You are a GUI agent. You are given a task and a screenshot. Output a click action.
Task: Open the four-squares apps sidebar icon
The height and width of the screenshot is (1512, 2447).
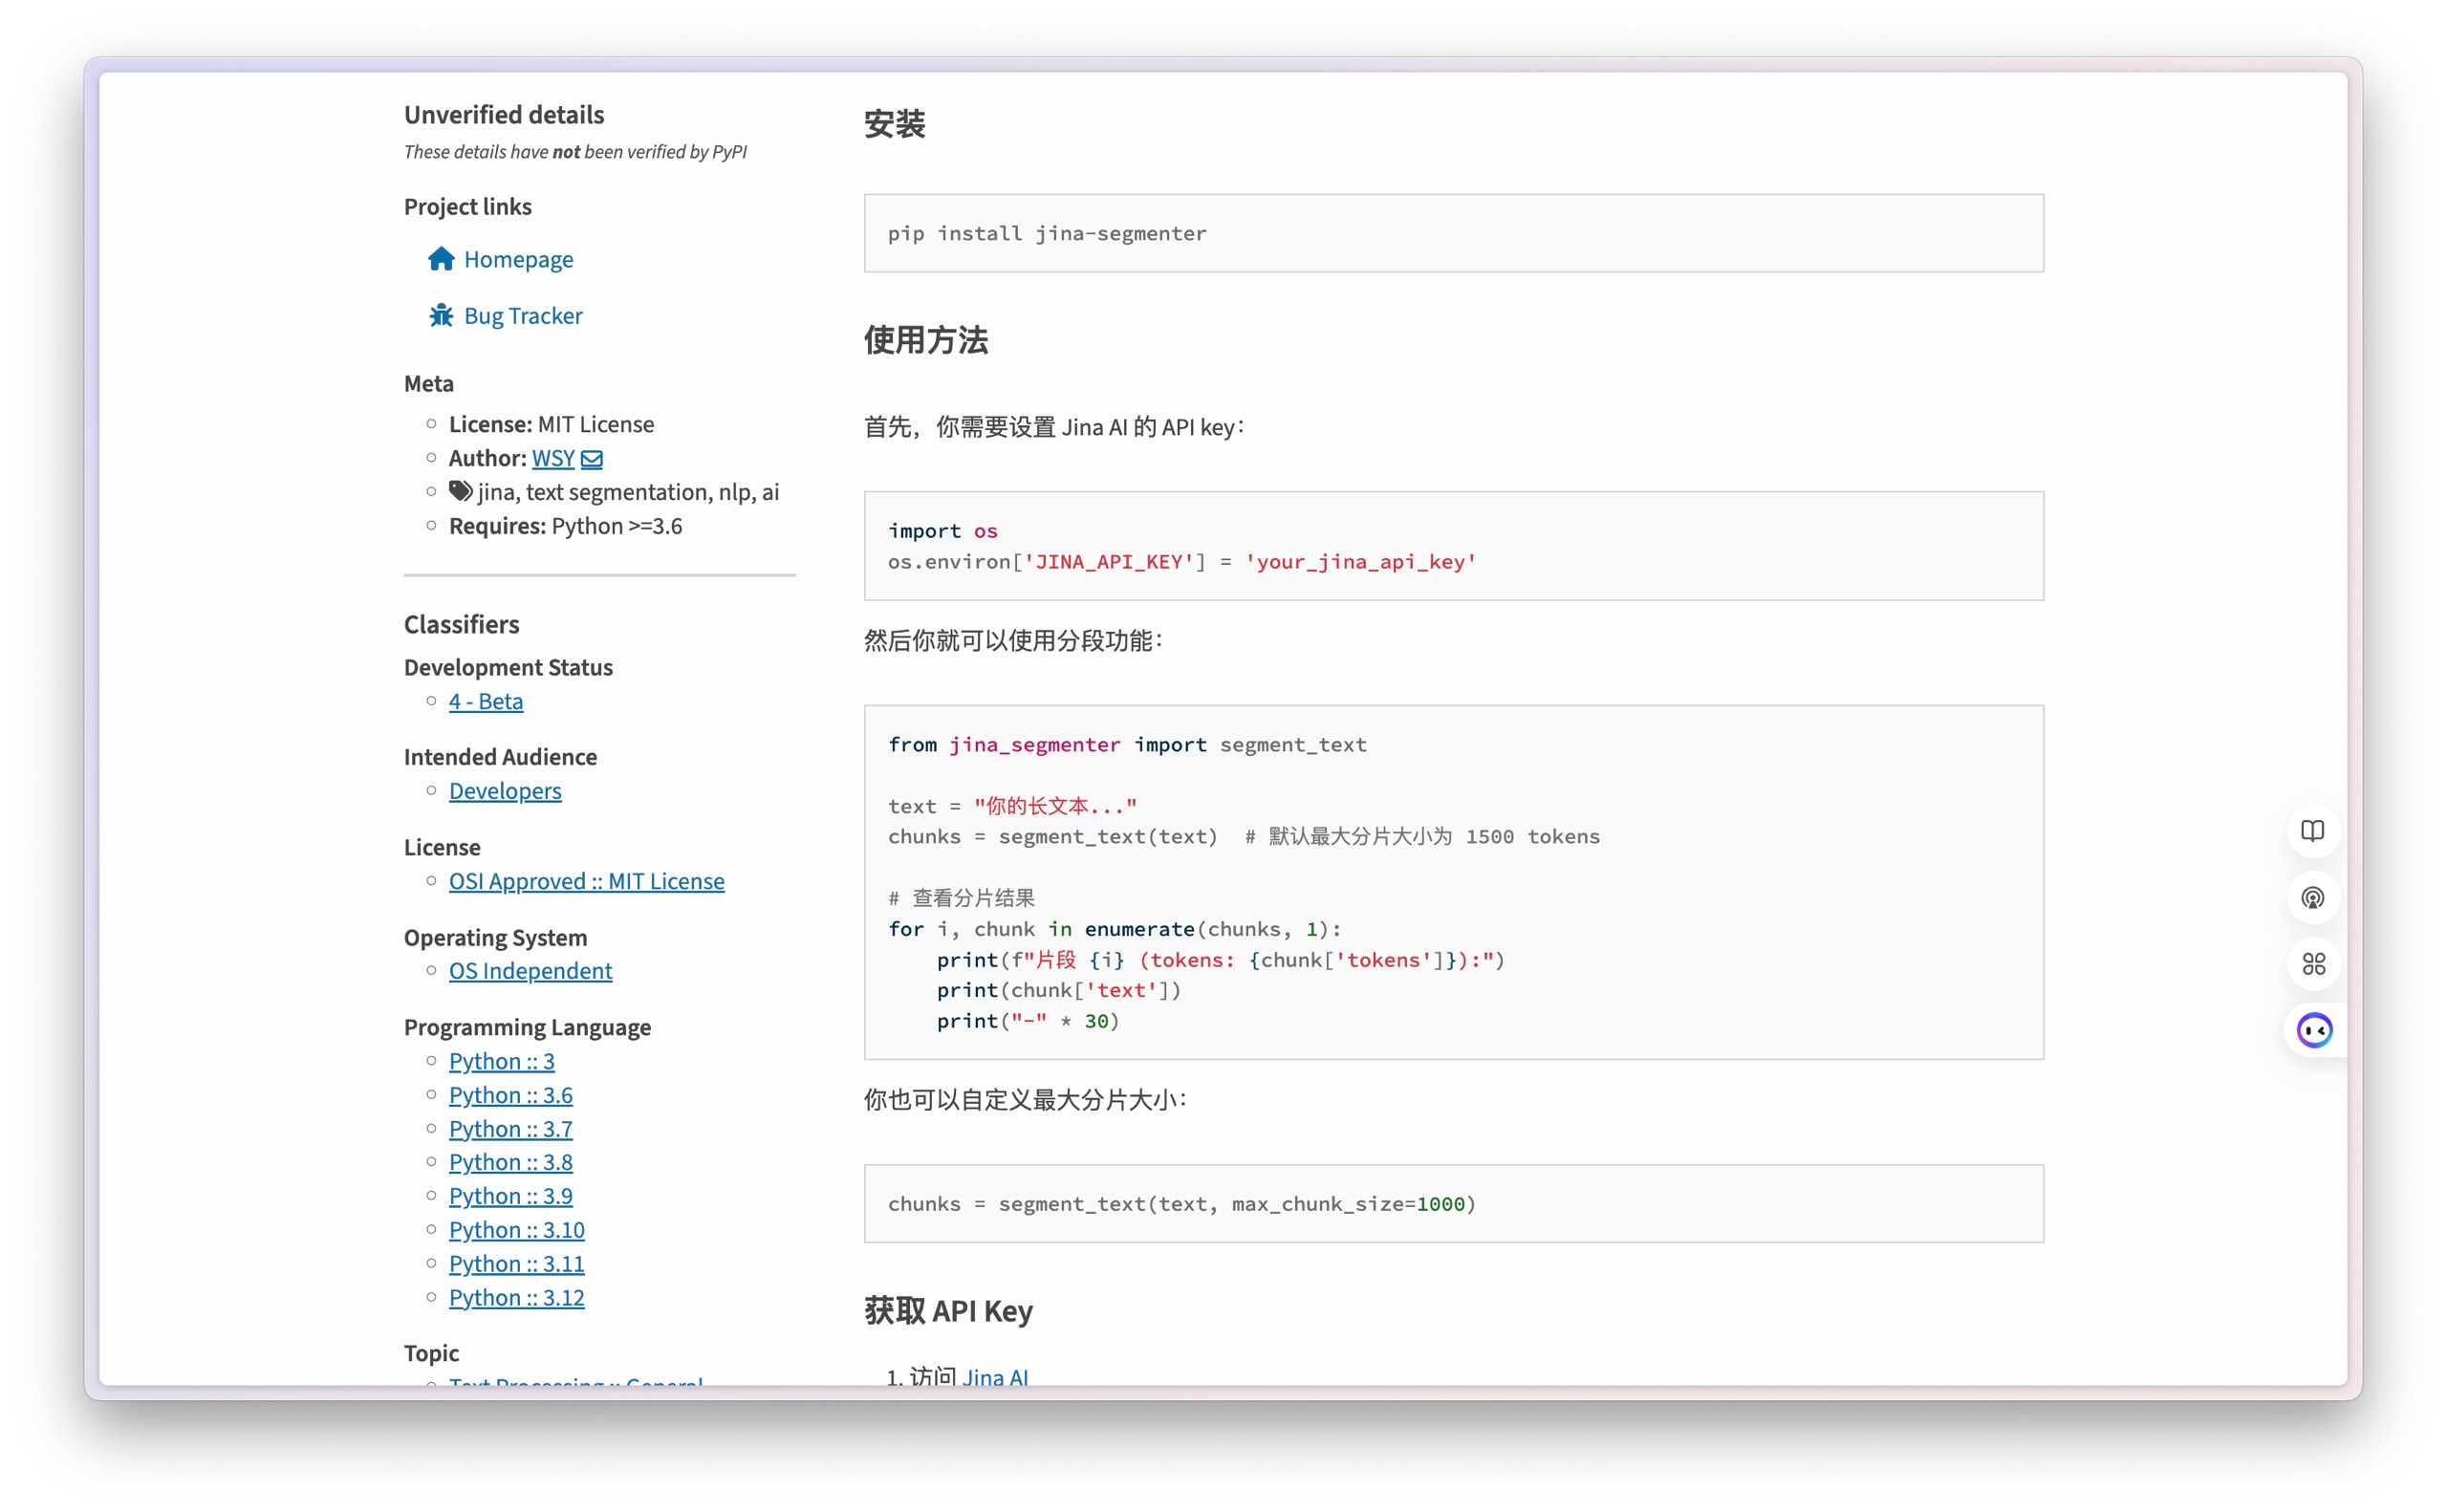pos(2312,964)
